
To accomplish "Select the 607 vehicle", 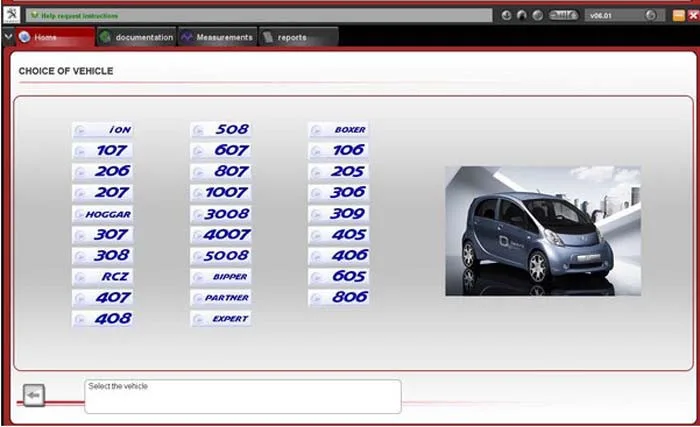I will click(221, 151).
